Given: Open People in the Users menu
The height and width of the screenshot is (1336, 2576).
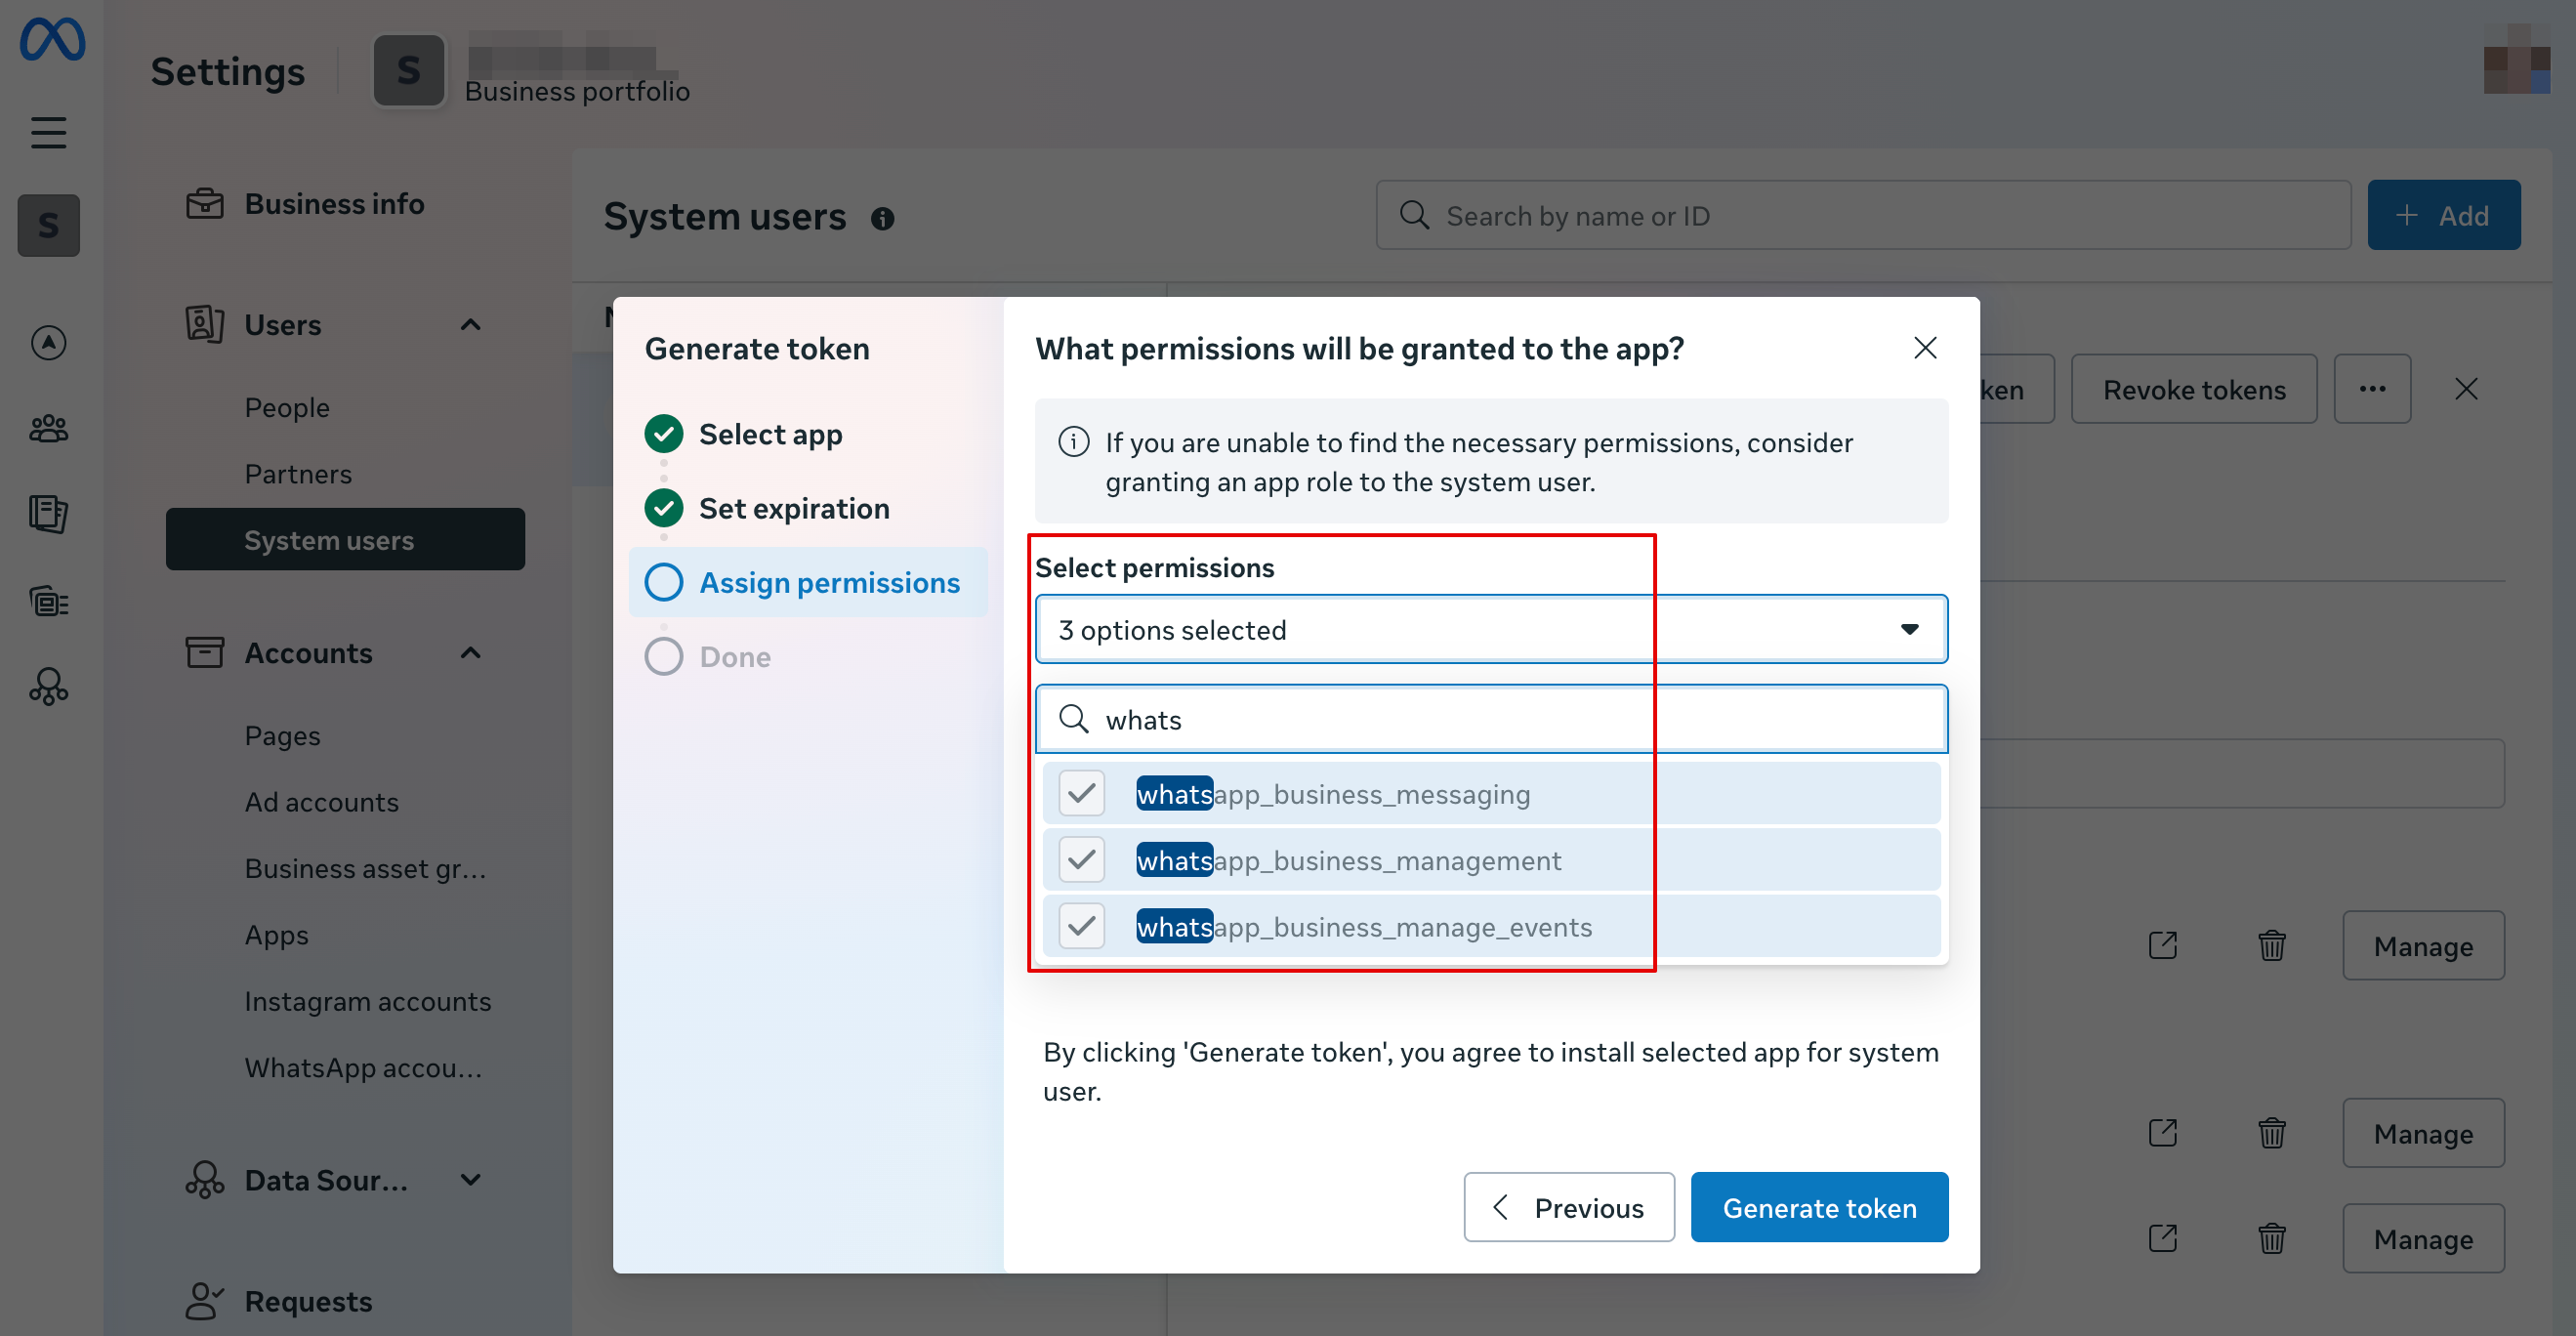Looking at the screenshot, I should pyautogui.click(x=287, y=408).
